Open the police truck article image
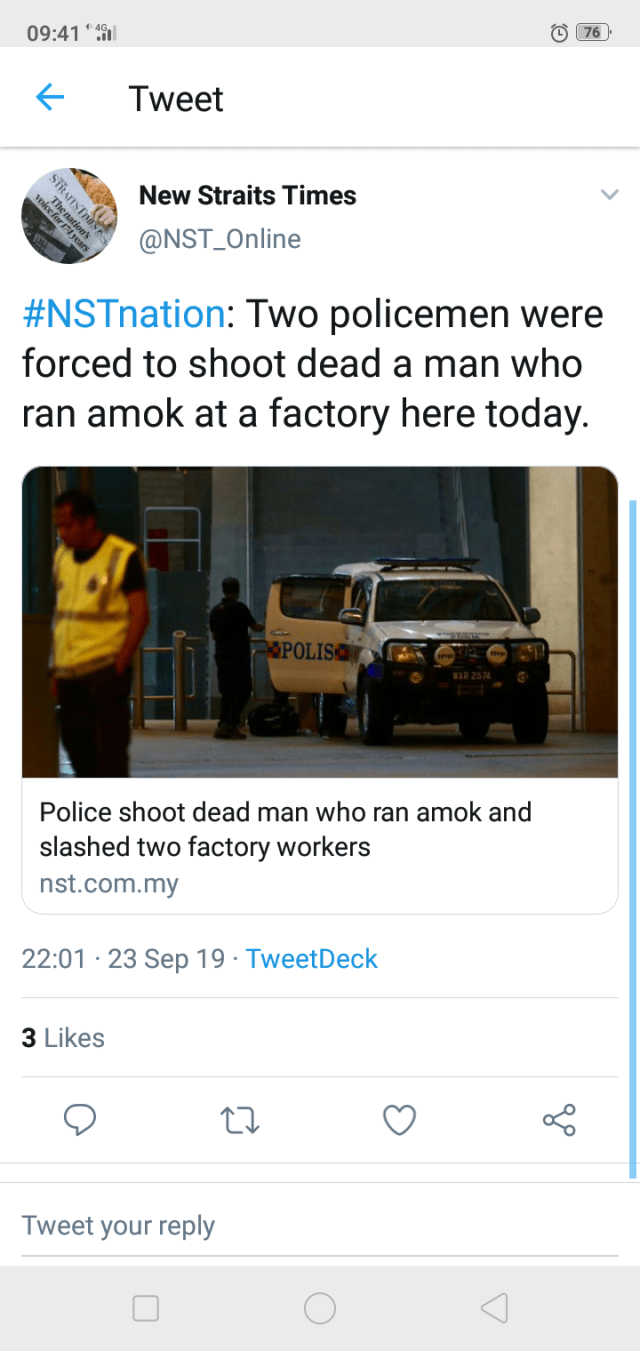The width and height of the screenshot is (640, 1351). point(320,622)
